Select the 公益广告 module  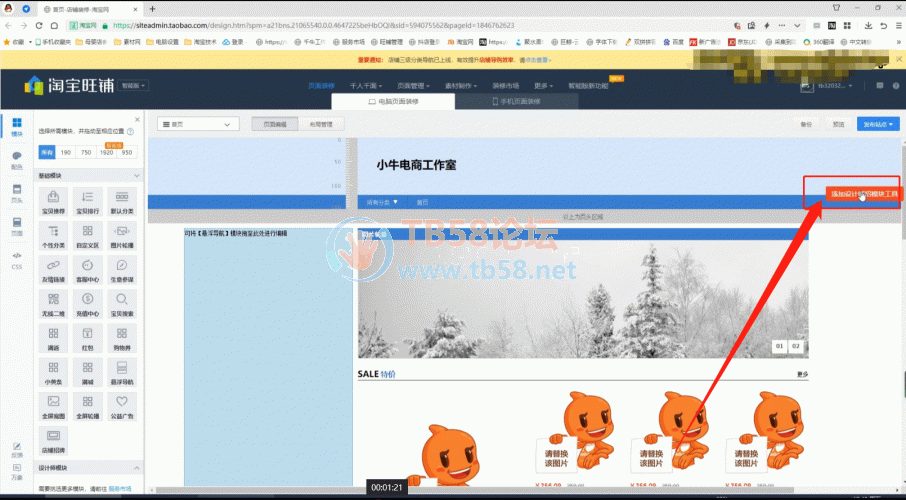[122, 406]
